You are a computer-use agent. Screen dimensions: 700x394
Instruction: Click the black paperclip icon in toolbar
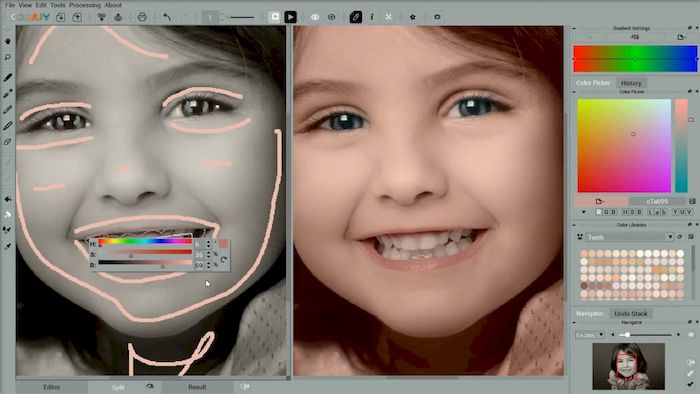(356, 17)
